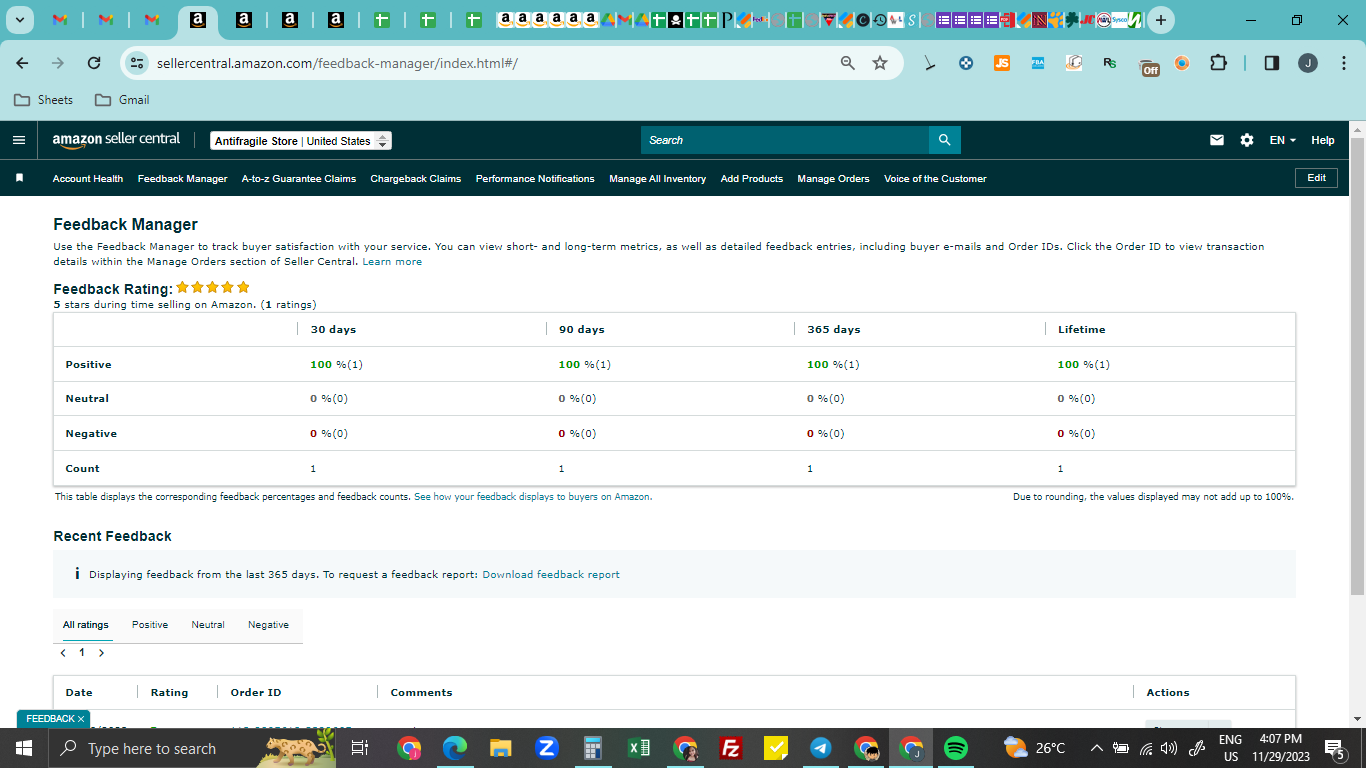The height and width of the screenshot is (768, 1366).
Task: Open A-to-z Guarantee Claims page
Action: click(299, 179)
